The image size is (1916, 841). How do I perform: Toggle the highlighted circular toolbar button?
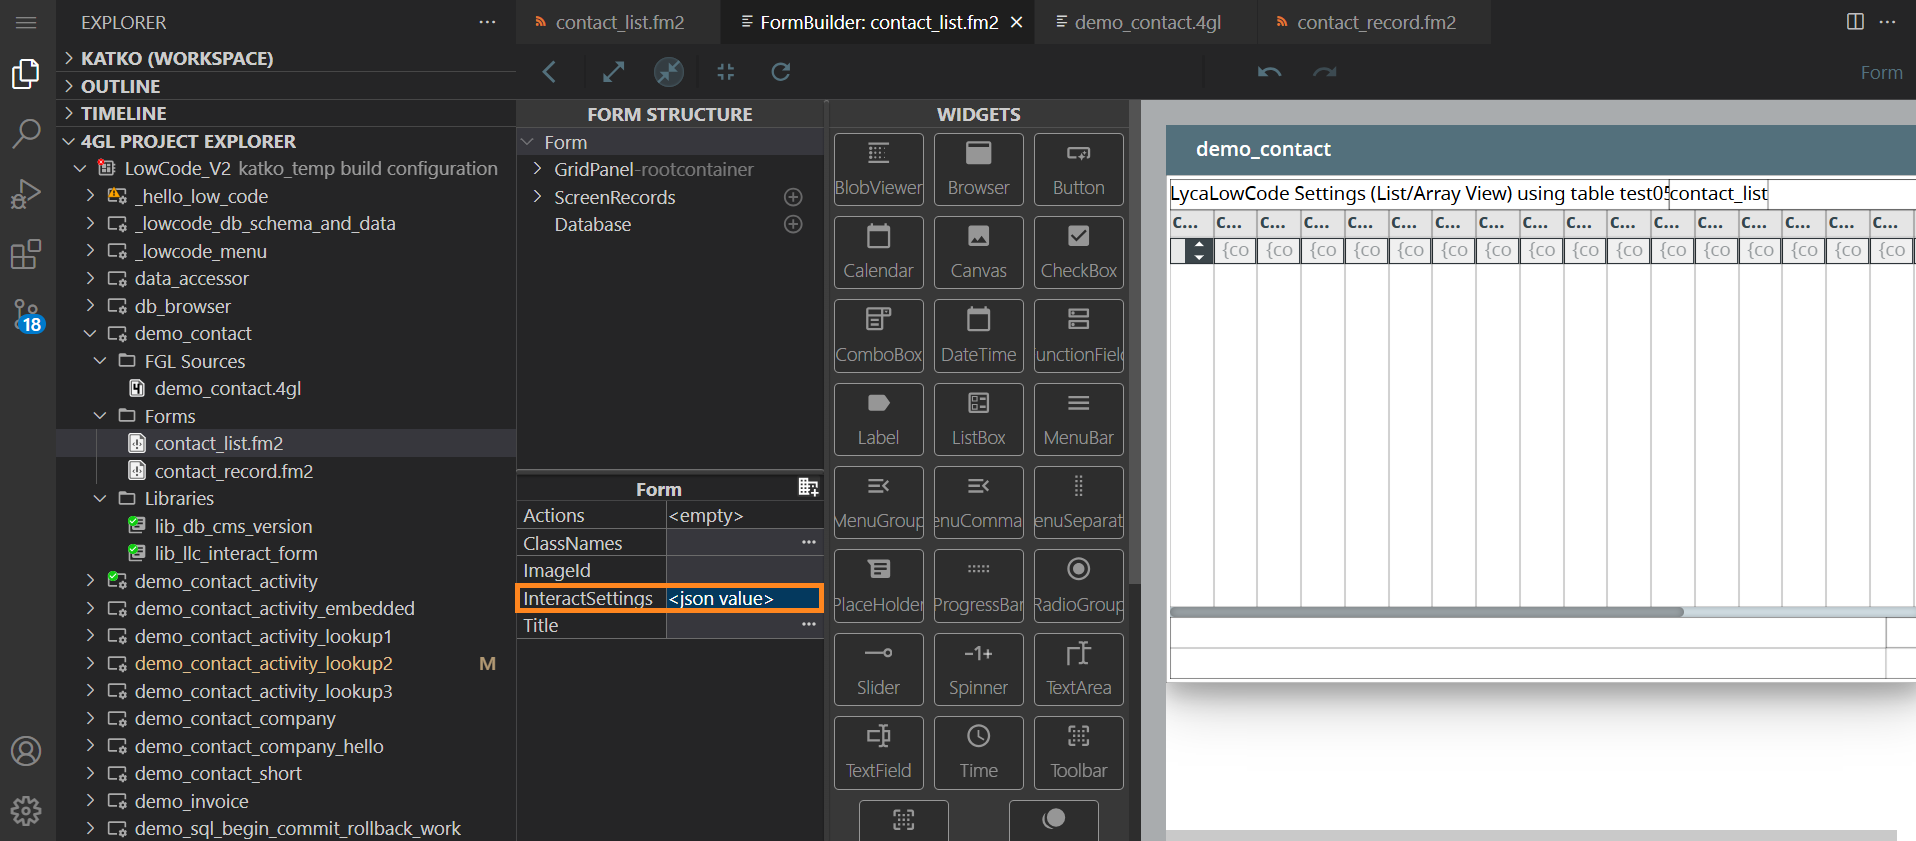coord(668,71)
